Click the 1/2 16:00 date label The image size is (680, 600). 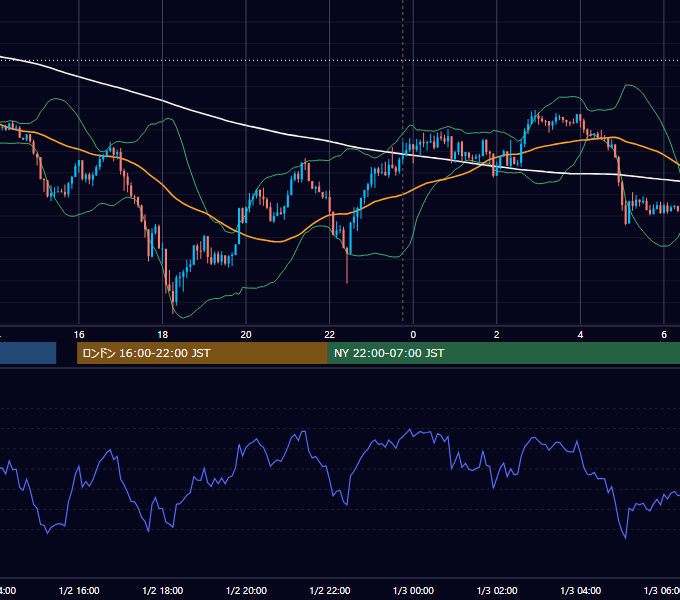[79, 590]
